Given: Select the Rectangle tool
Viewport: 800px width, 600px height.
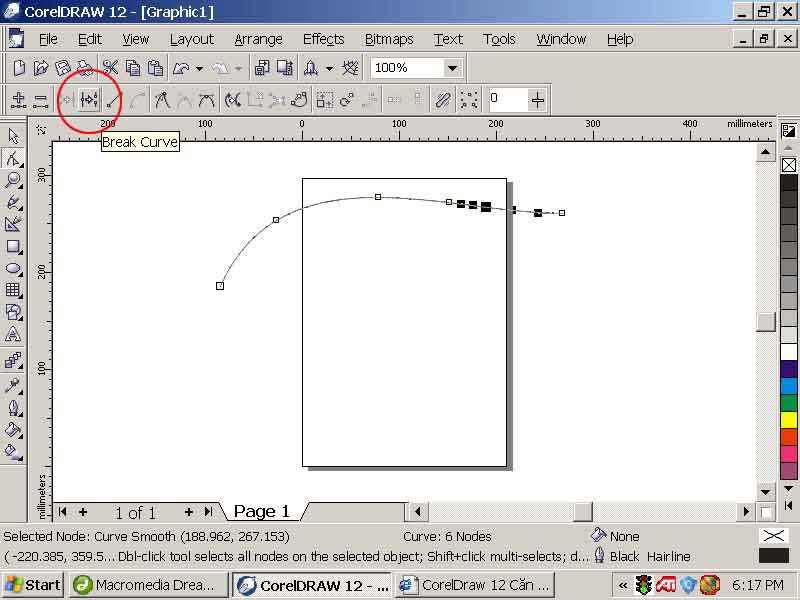Looking at the screenshot, I should [x=13, y=247].
